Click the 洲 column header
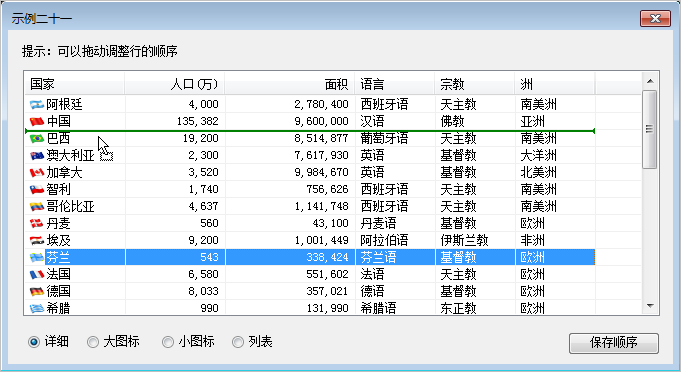Screen dimensions: 681x372 pyautogui.click(x=555, y=84)
